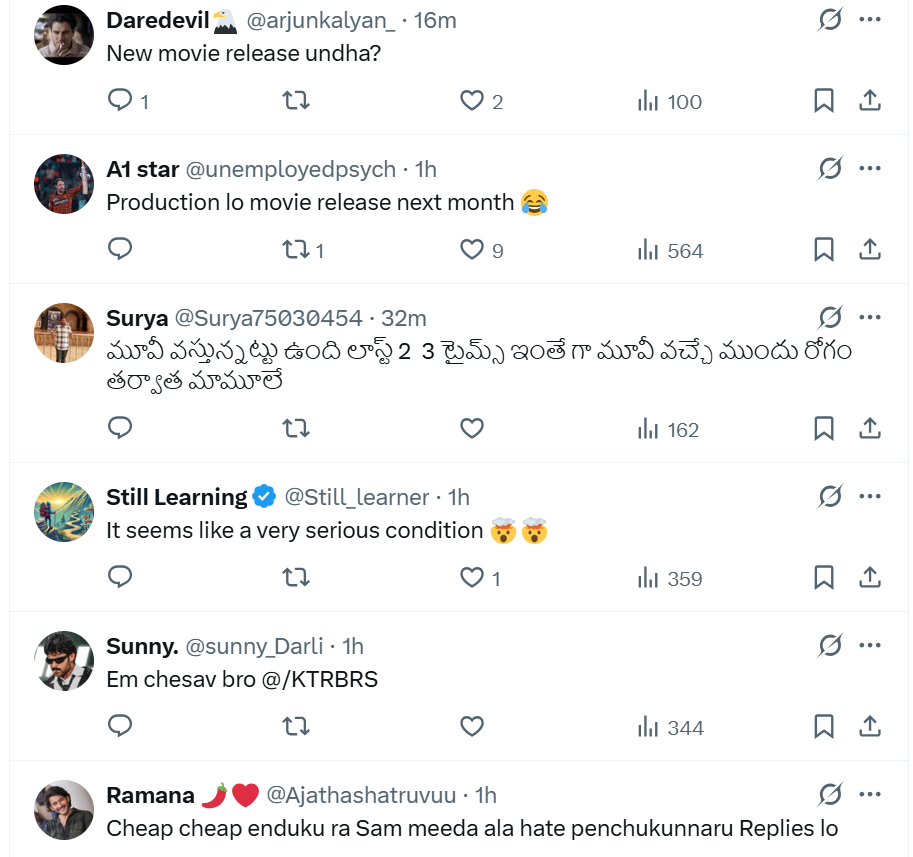Repost Sunny's tweet
913x857 pixels.
click(296, 727)
